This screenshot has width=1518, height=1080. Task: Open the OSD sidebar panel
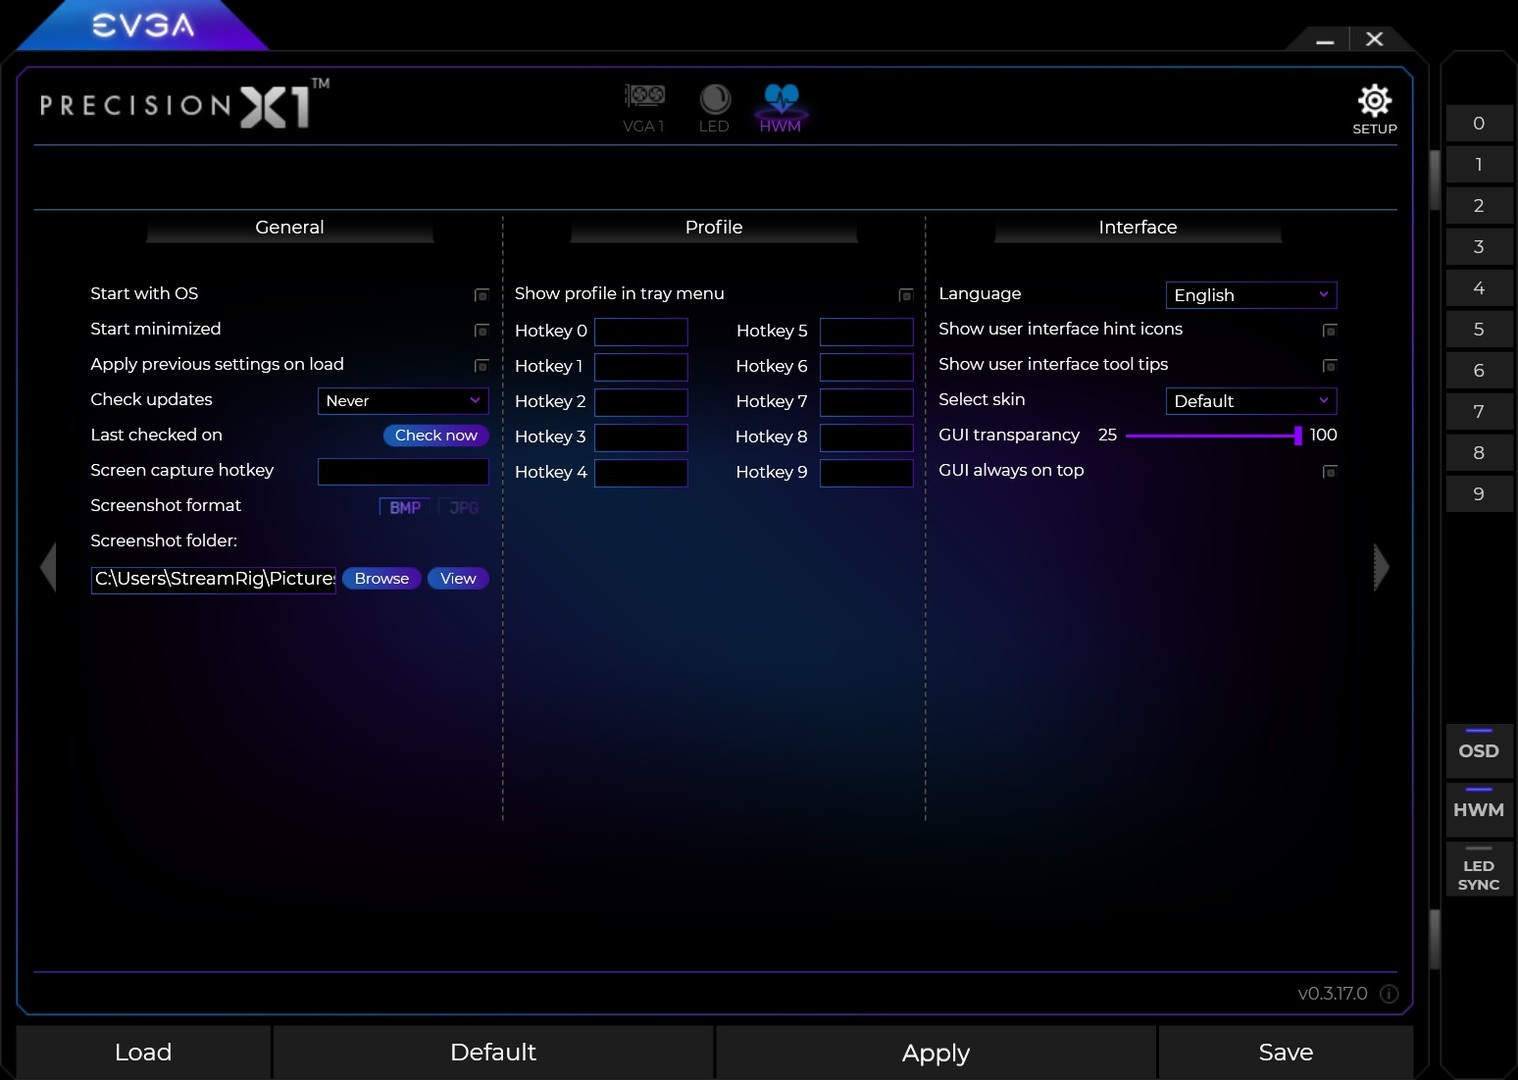click(1479, 751)
